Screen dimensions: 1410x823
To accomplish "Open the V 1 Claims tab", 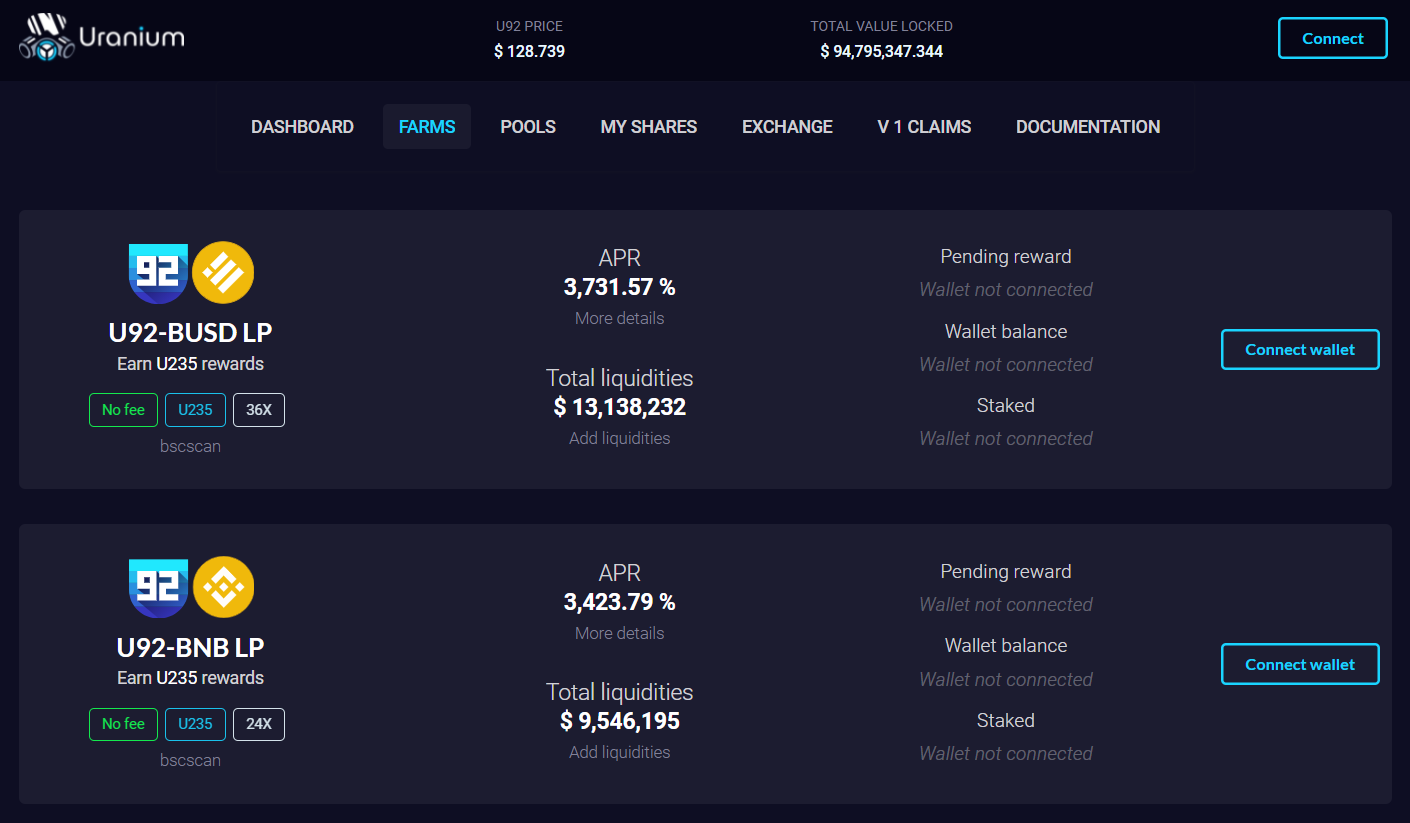I will (x=924, y=127).
